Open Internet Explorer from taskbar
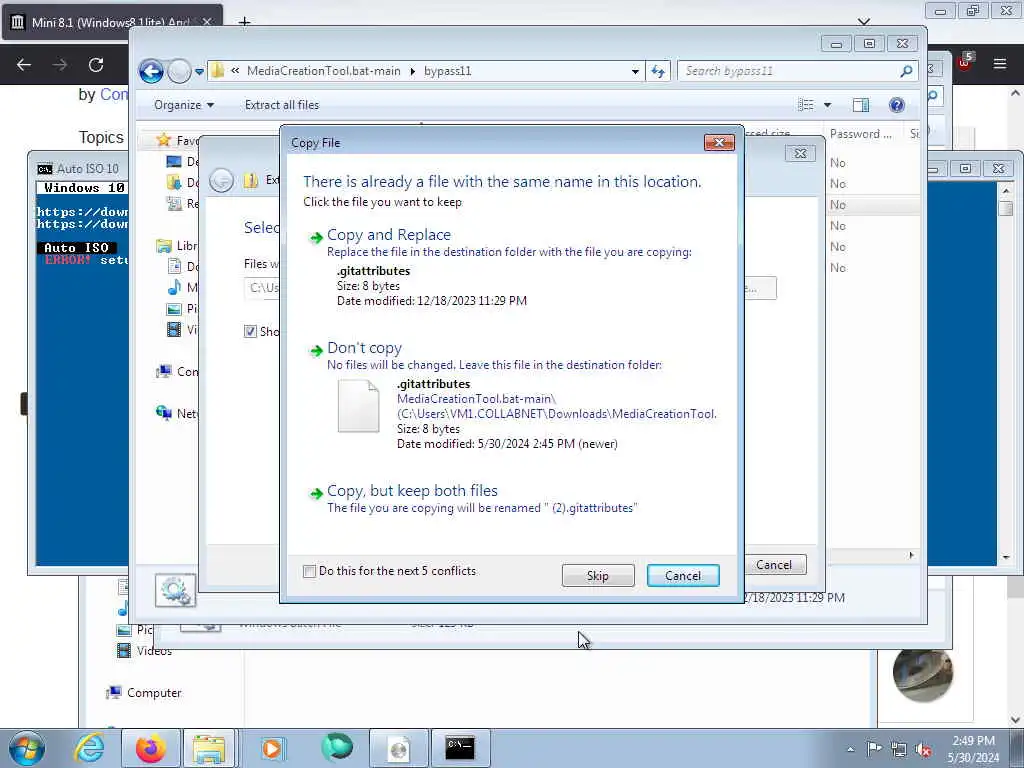This screenshot has height=768, width=1024. coord(89,748)
